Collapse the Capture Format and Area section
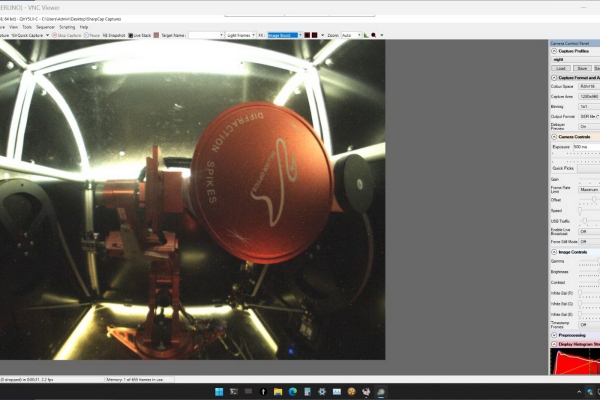 tap(554, 78)
